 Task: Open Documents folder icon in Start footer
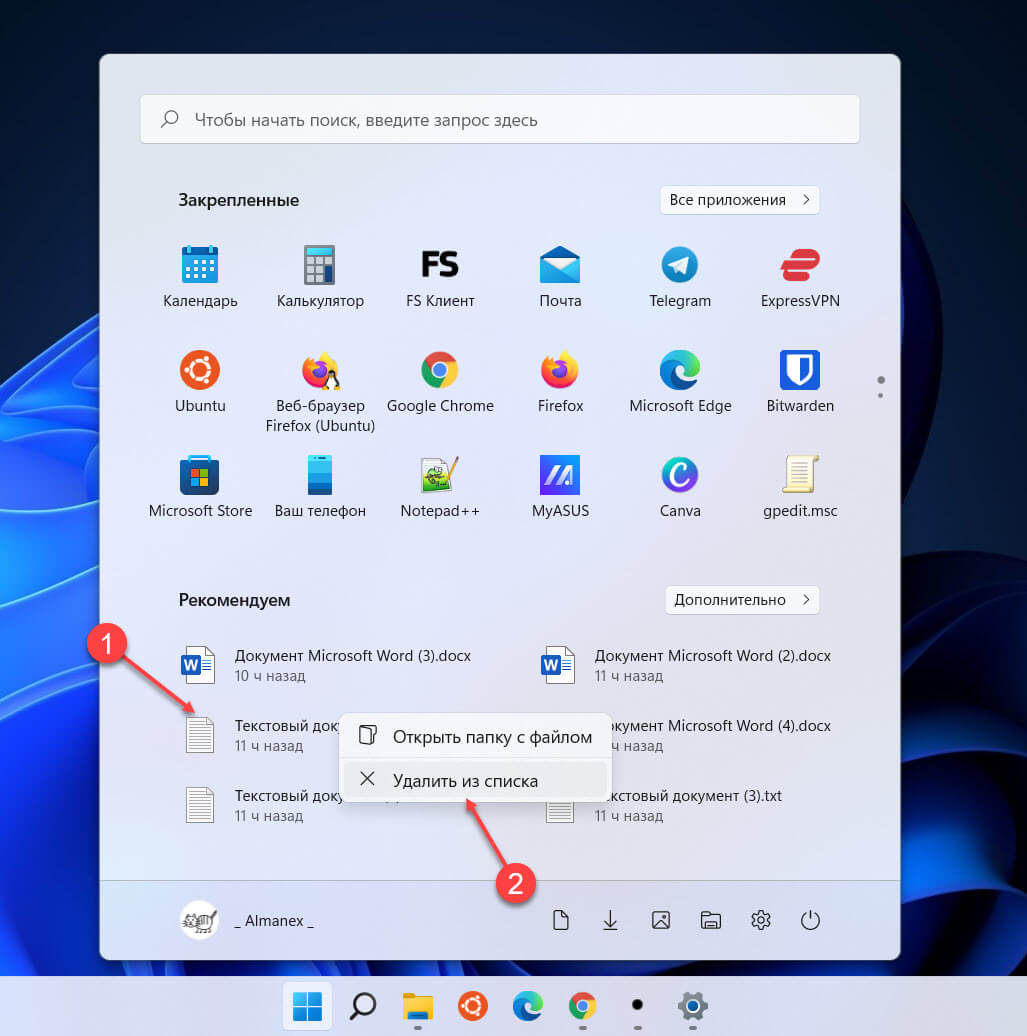[x=560, y=920]
